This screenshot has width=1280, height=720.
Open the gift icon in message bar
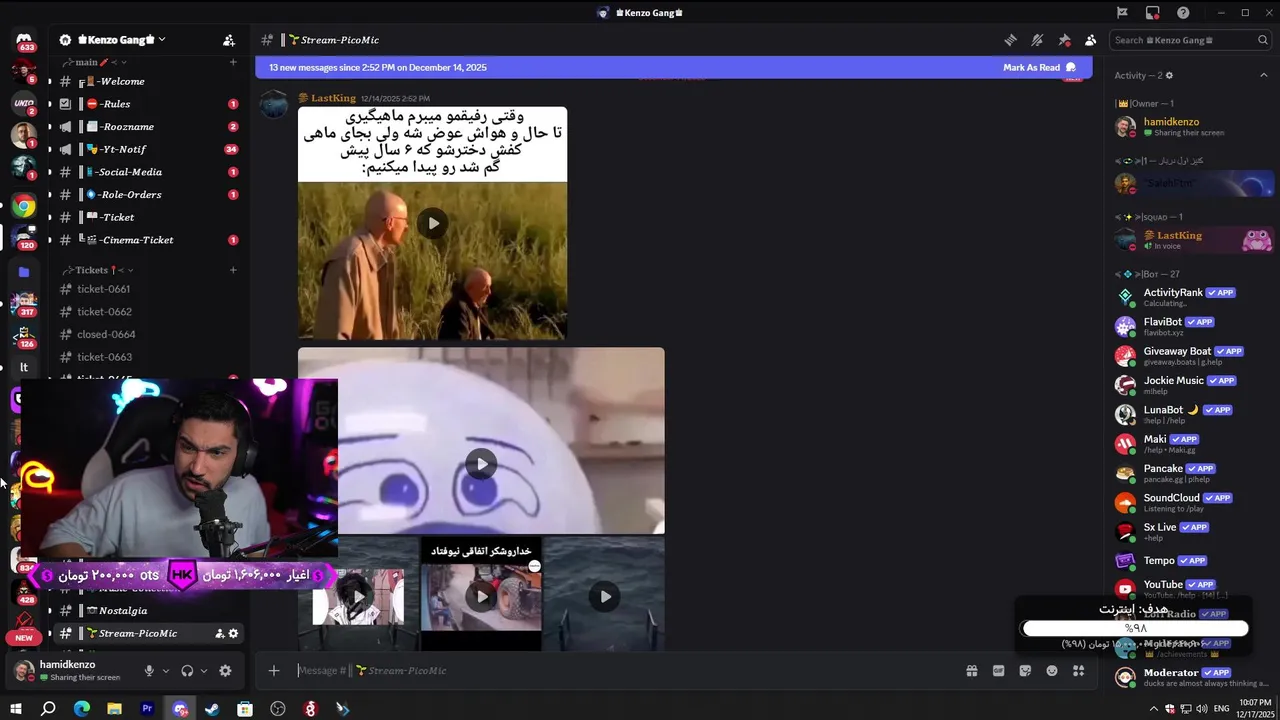(x=971, y=671)
